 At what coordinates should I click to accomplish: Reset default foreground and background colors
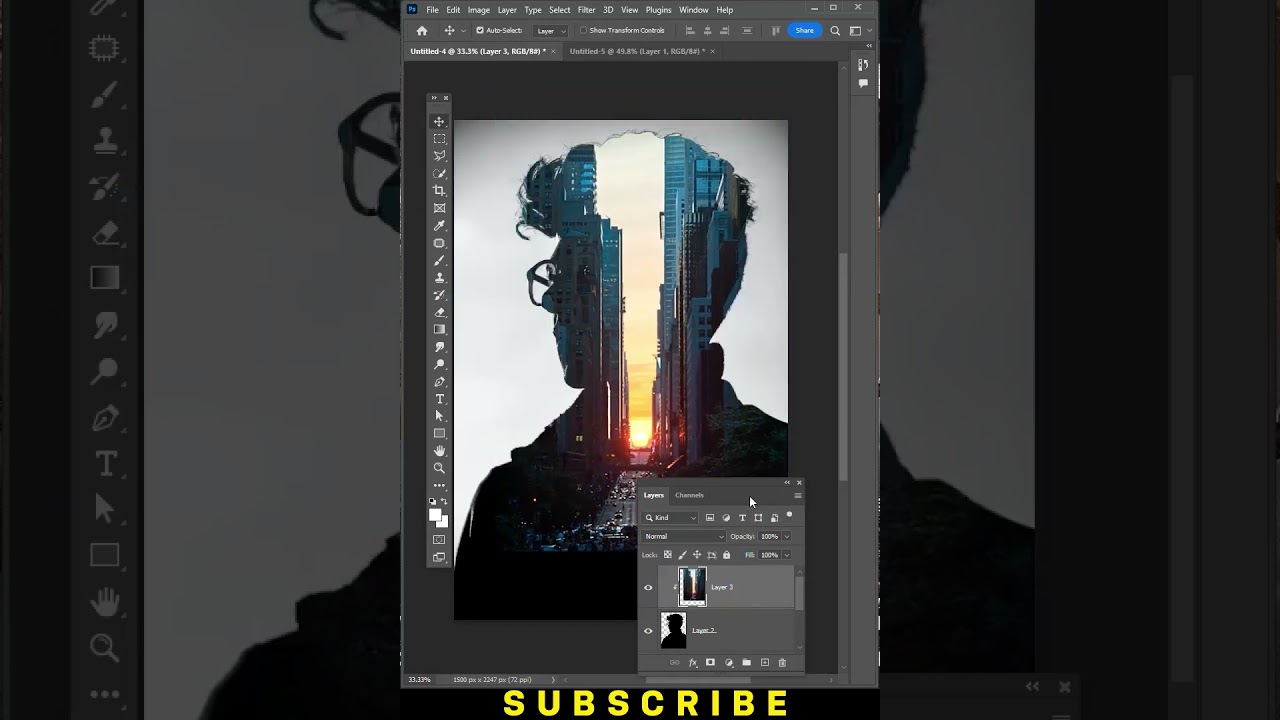pos(432,501)
